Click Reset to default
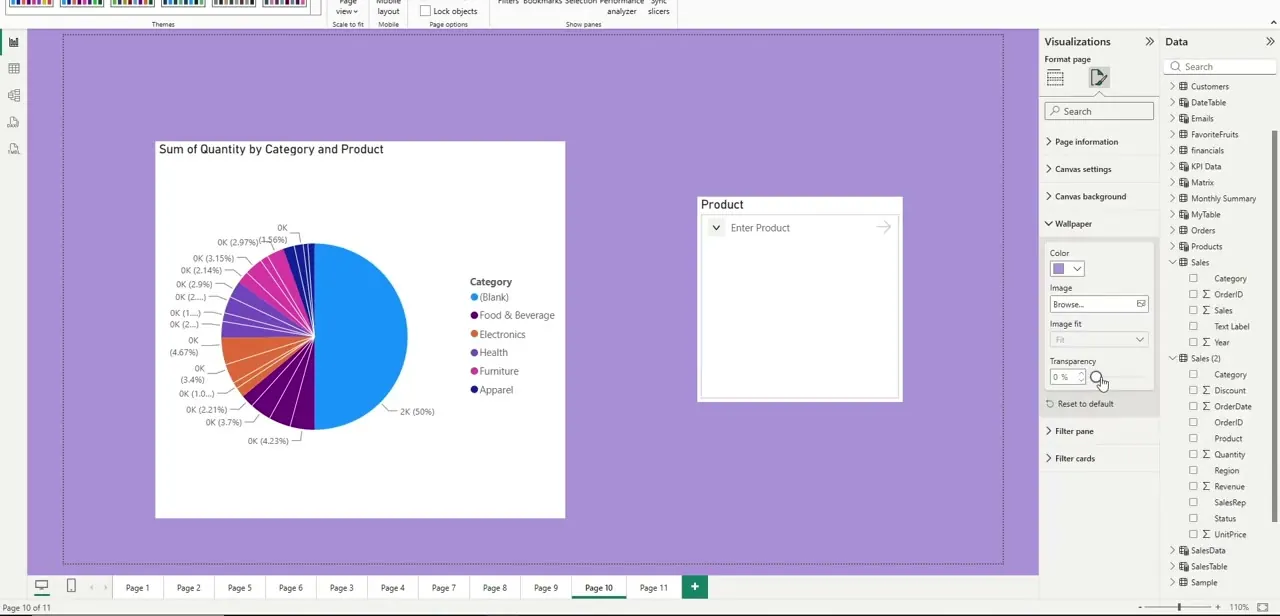1280x616 pixels. [1085, 404]
